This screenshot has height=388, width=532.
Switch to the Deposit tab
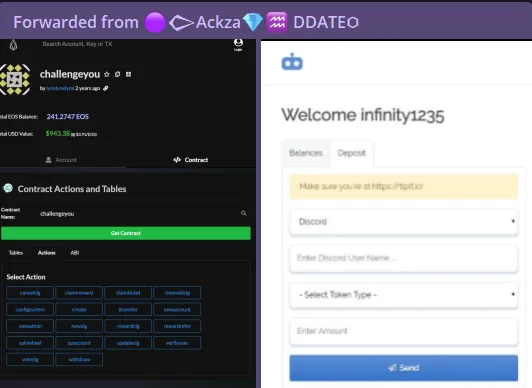pos(352,153)
